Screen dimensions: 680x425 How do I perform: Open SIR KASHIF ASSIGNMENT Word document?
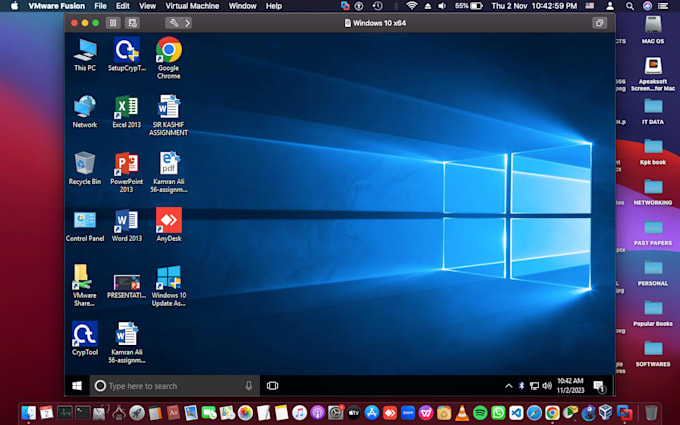click(x=169, y=115)
